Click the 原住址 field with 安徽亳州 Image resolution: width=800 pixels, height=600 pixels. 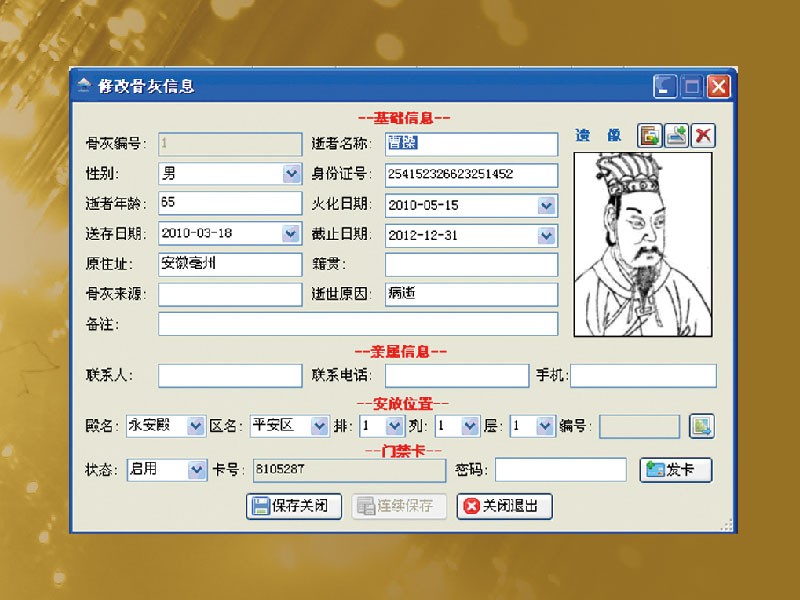click(230, 264)
